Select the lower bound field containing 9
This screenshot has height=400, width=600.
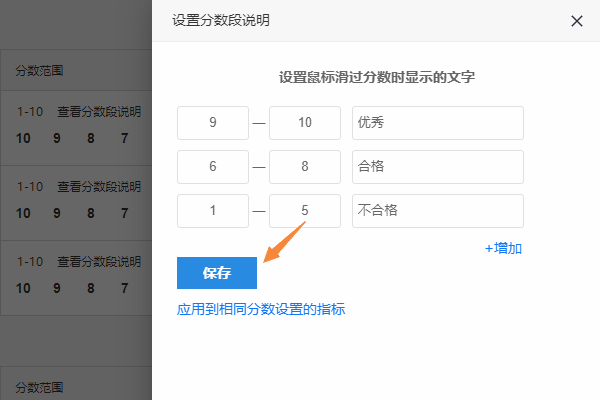tap(213, 123)
